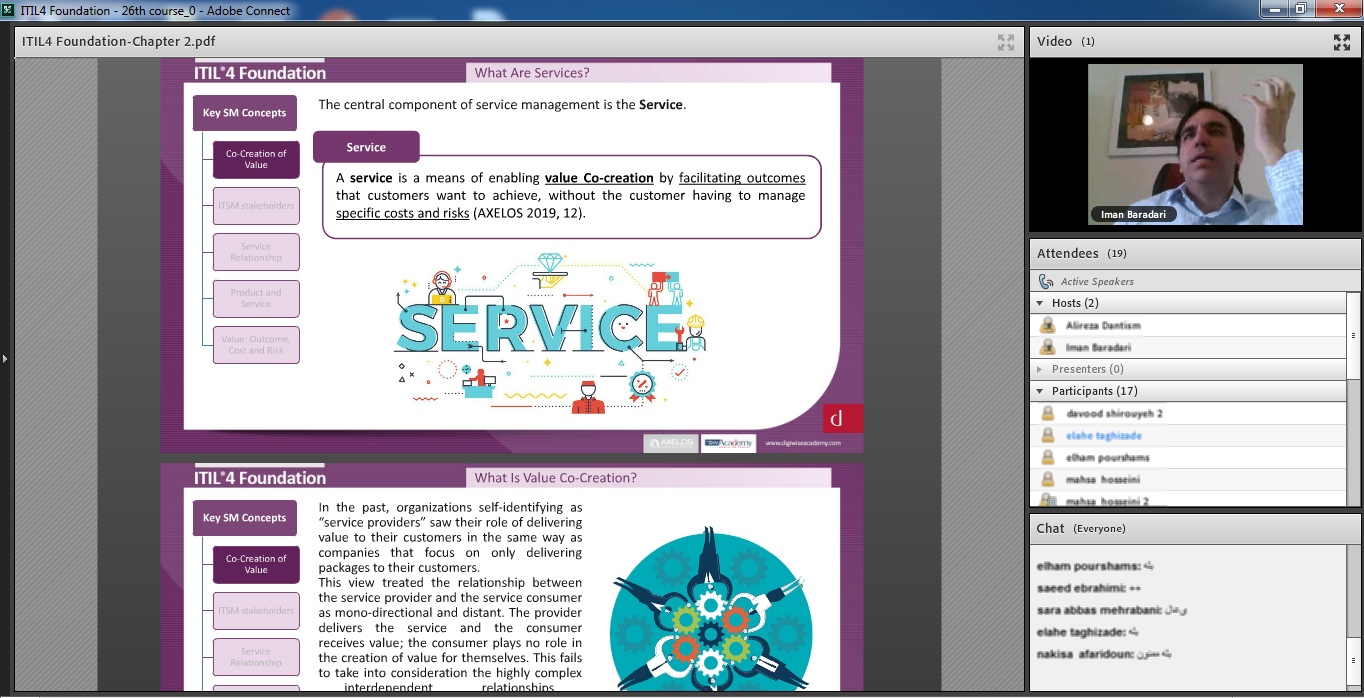1364x698 pixels.
Task: Click participant icon beside davood shirouyeh 2
Action: coord(1048,413)
